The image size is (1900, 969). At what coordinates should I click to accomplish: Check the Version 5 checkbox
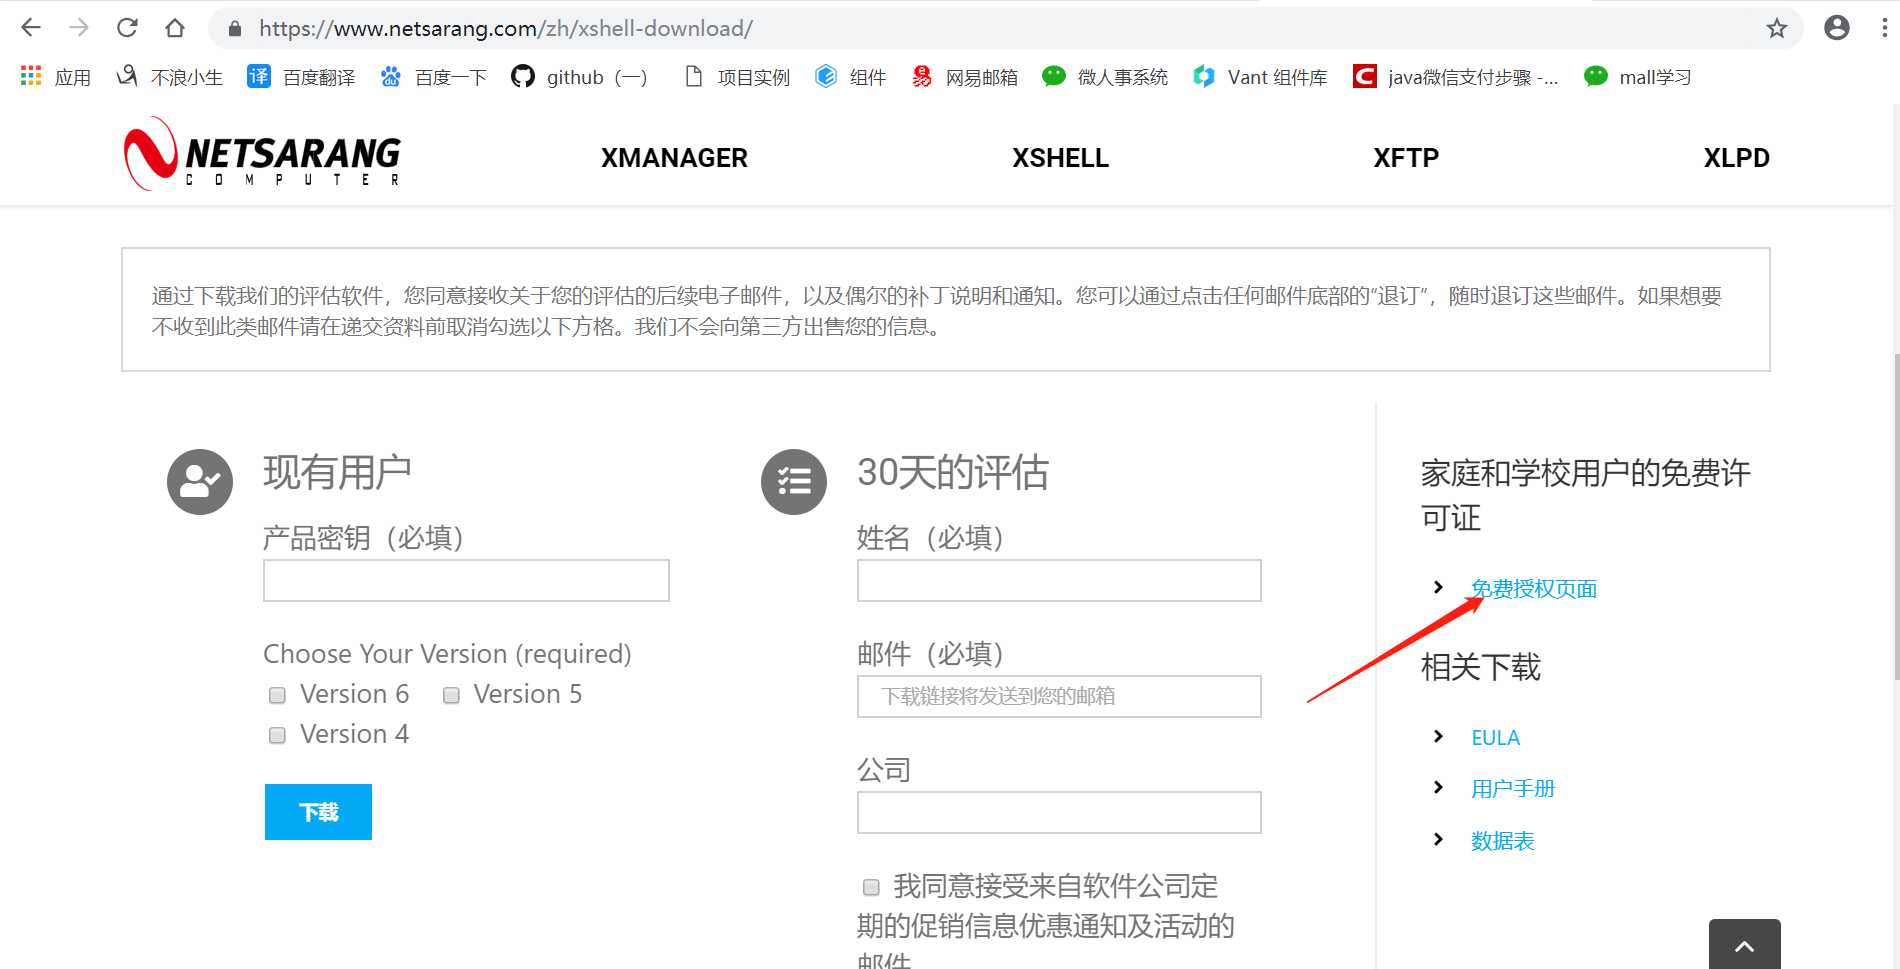(x=451, y=695)
